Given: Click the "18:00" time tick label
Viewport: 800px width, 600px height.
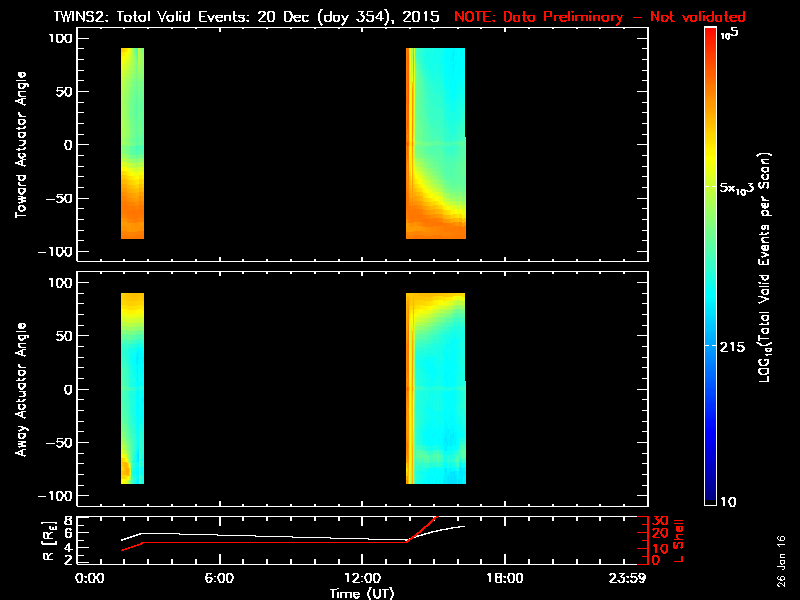Looking at the screenshot, I should pyautogui.click(x=505, y=578).
